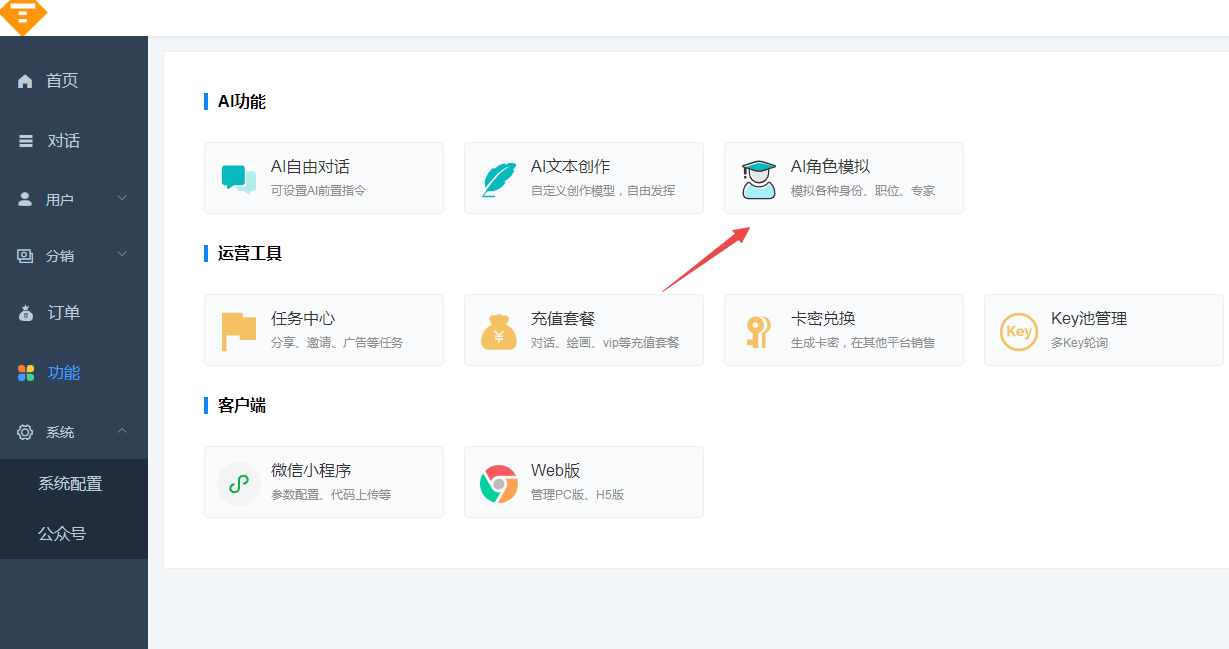
Task: Click the text 自定义创作模型，自由发挥
Action: [603, 190]
